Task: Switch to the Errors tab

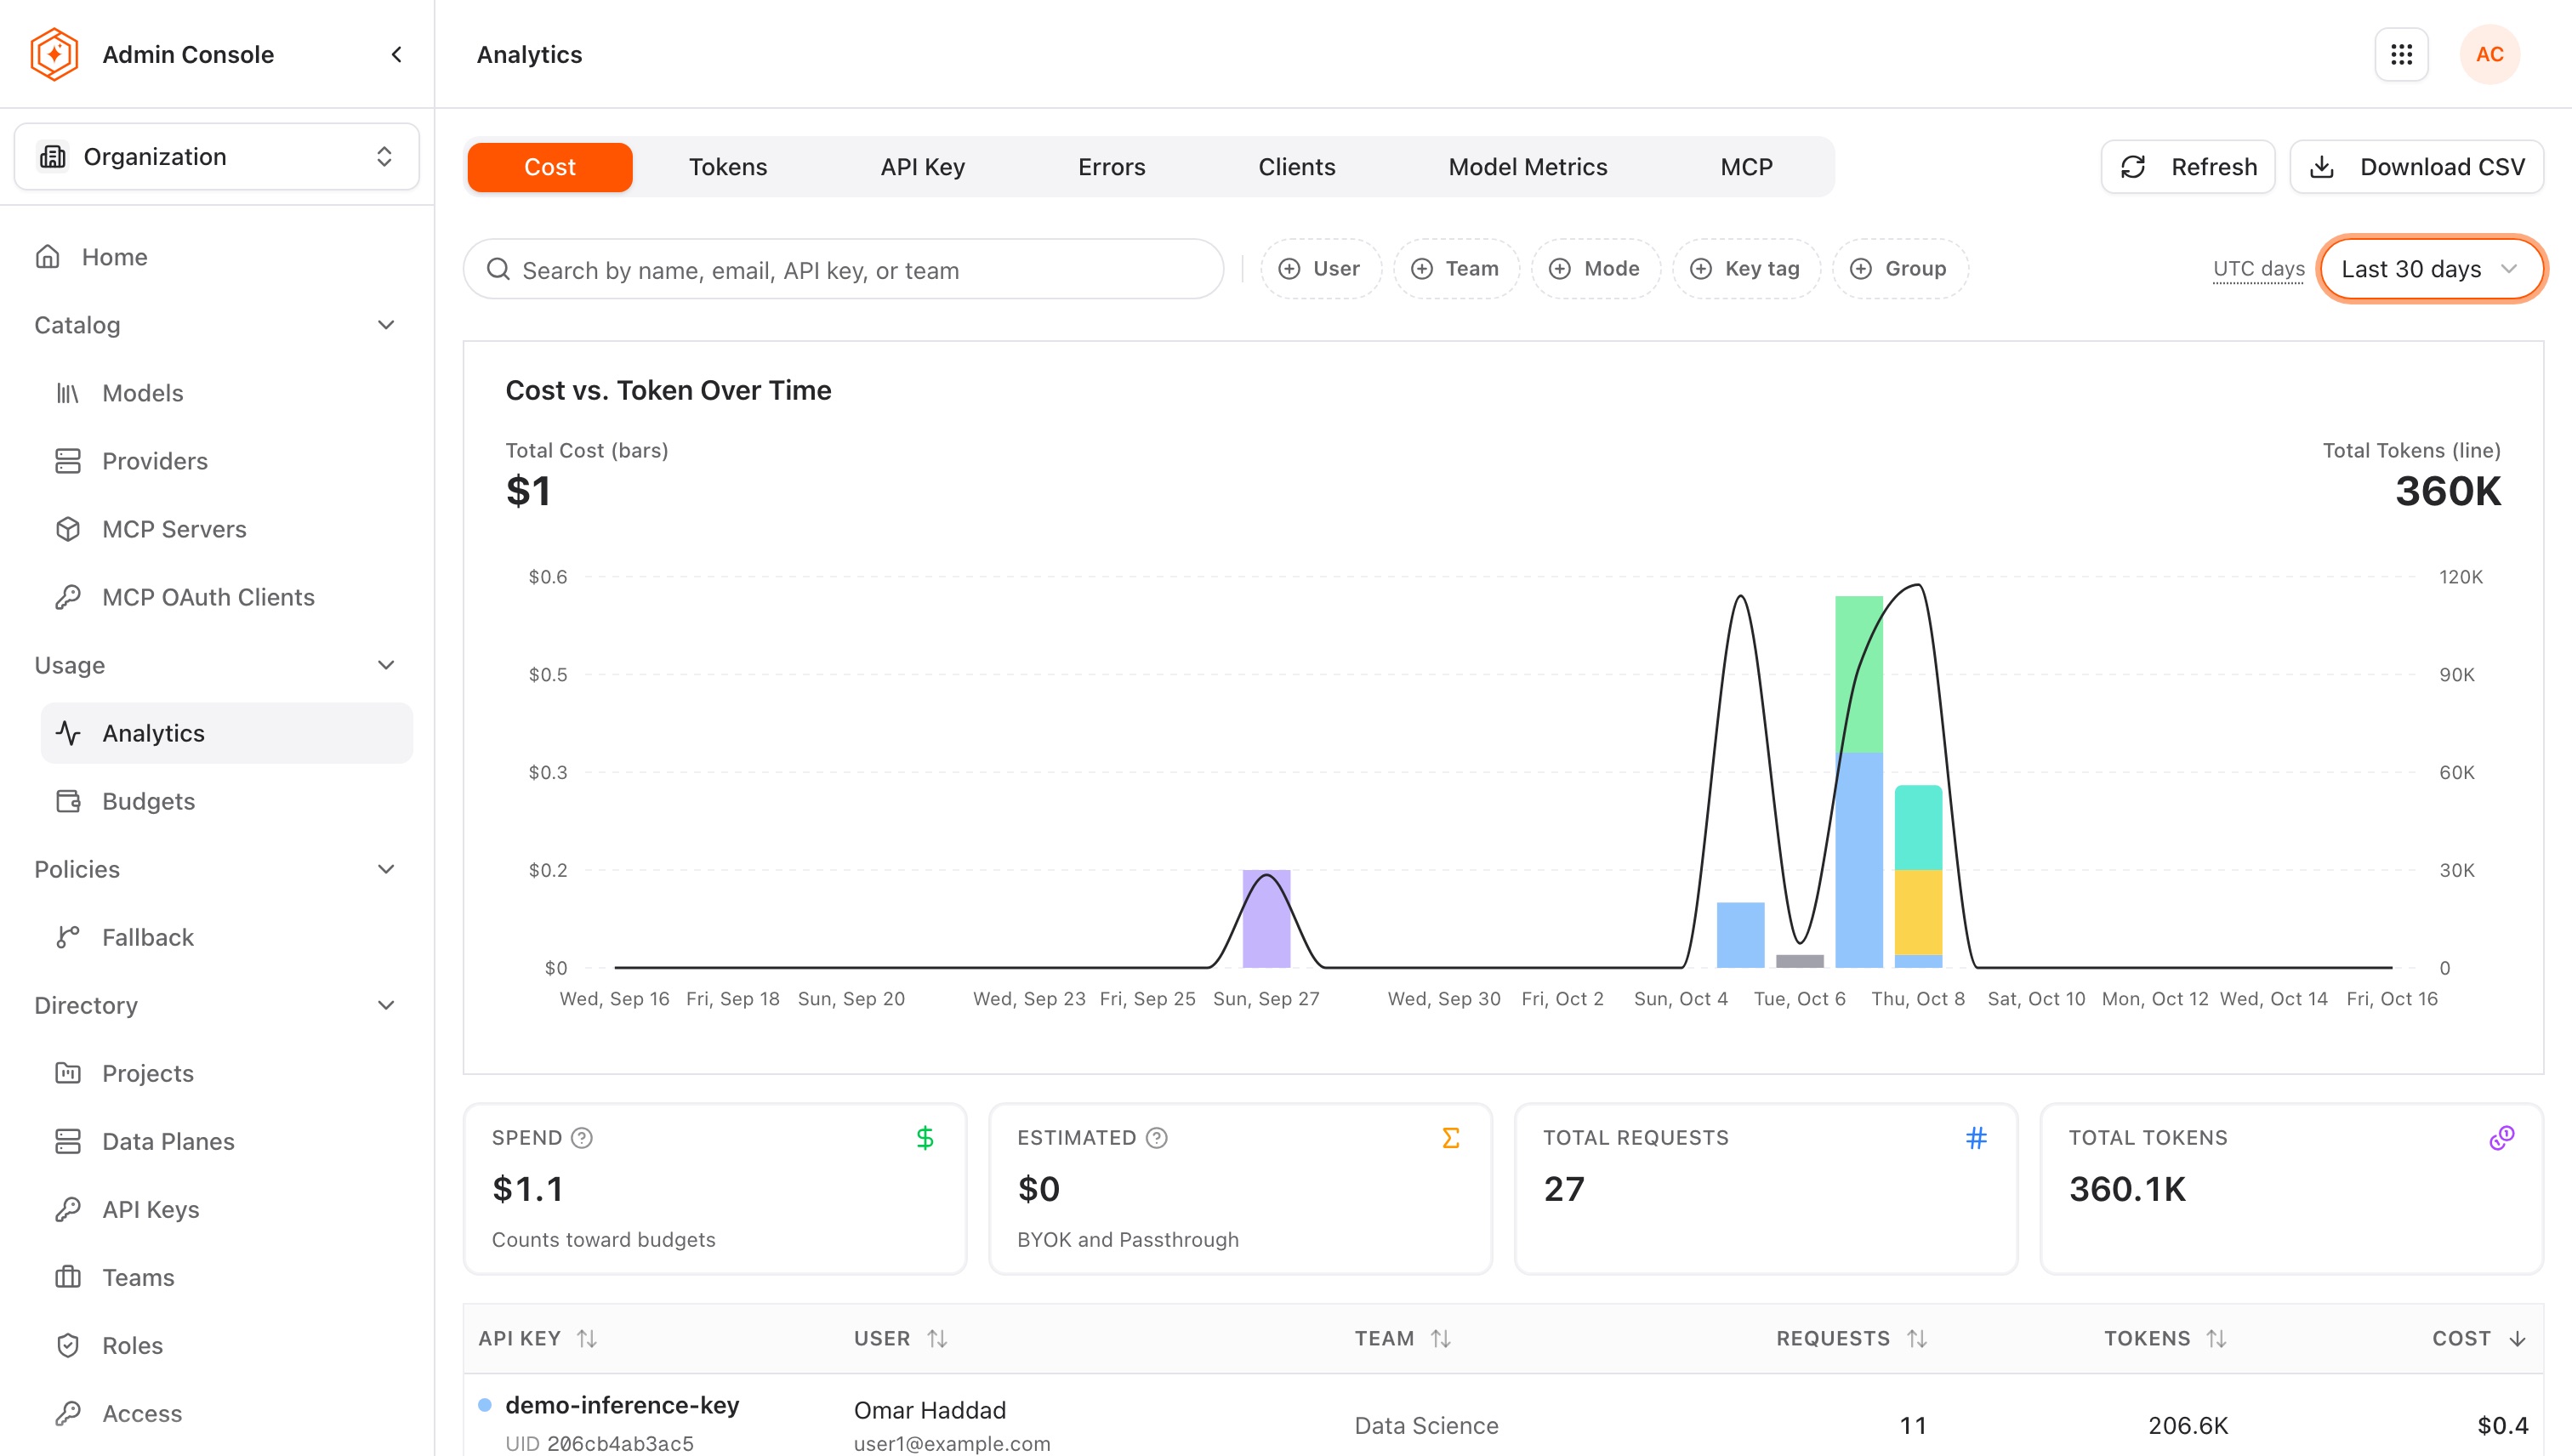Action: coord(1111,166)
